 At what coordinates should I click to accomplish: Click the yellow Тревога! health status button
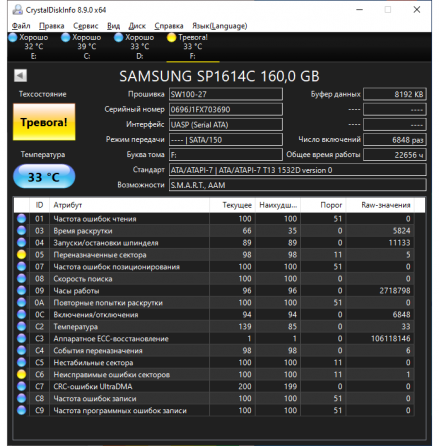pos(44,122)
